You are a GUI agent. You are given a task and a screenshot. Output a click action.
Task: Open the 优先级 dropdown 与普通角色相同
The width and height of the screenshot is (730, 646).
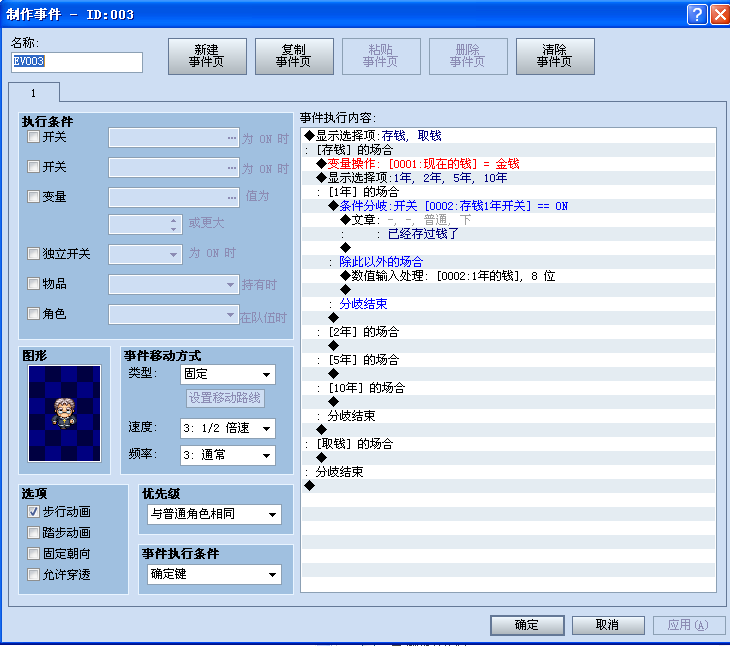click(x=214, y=514)
